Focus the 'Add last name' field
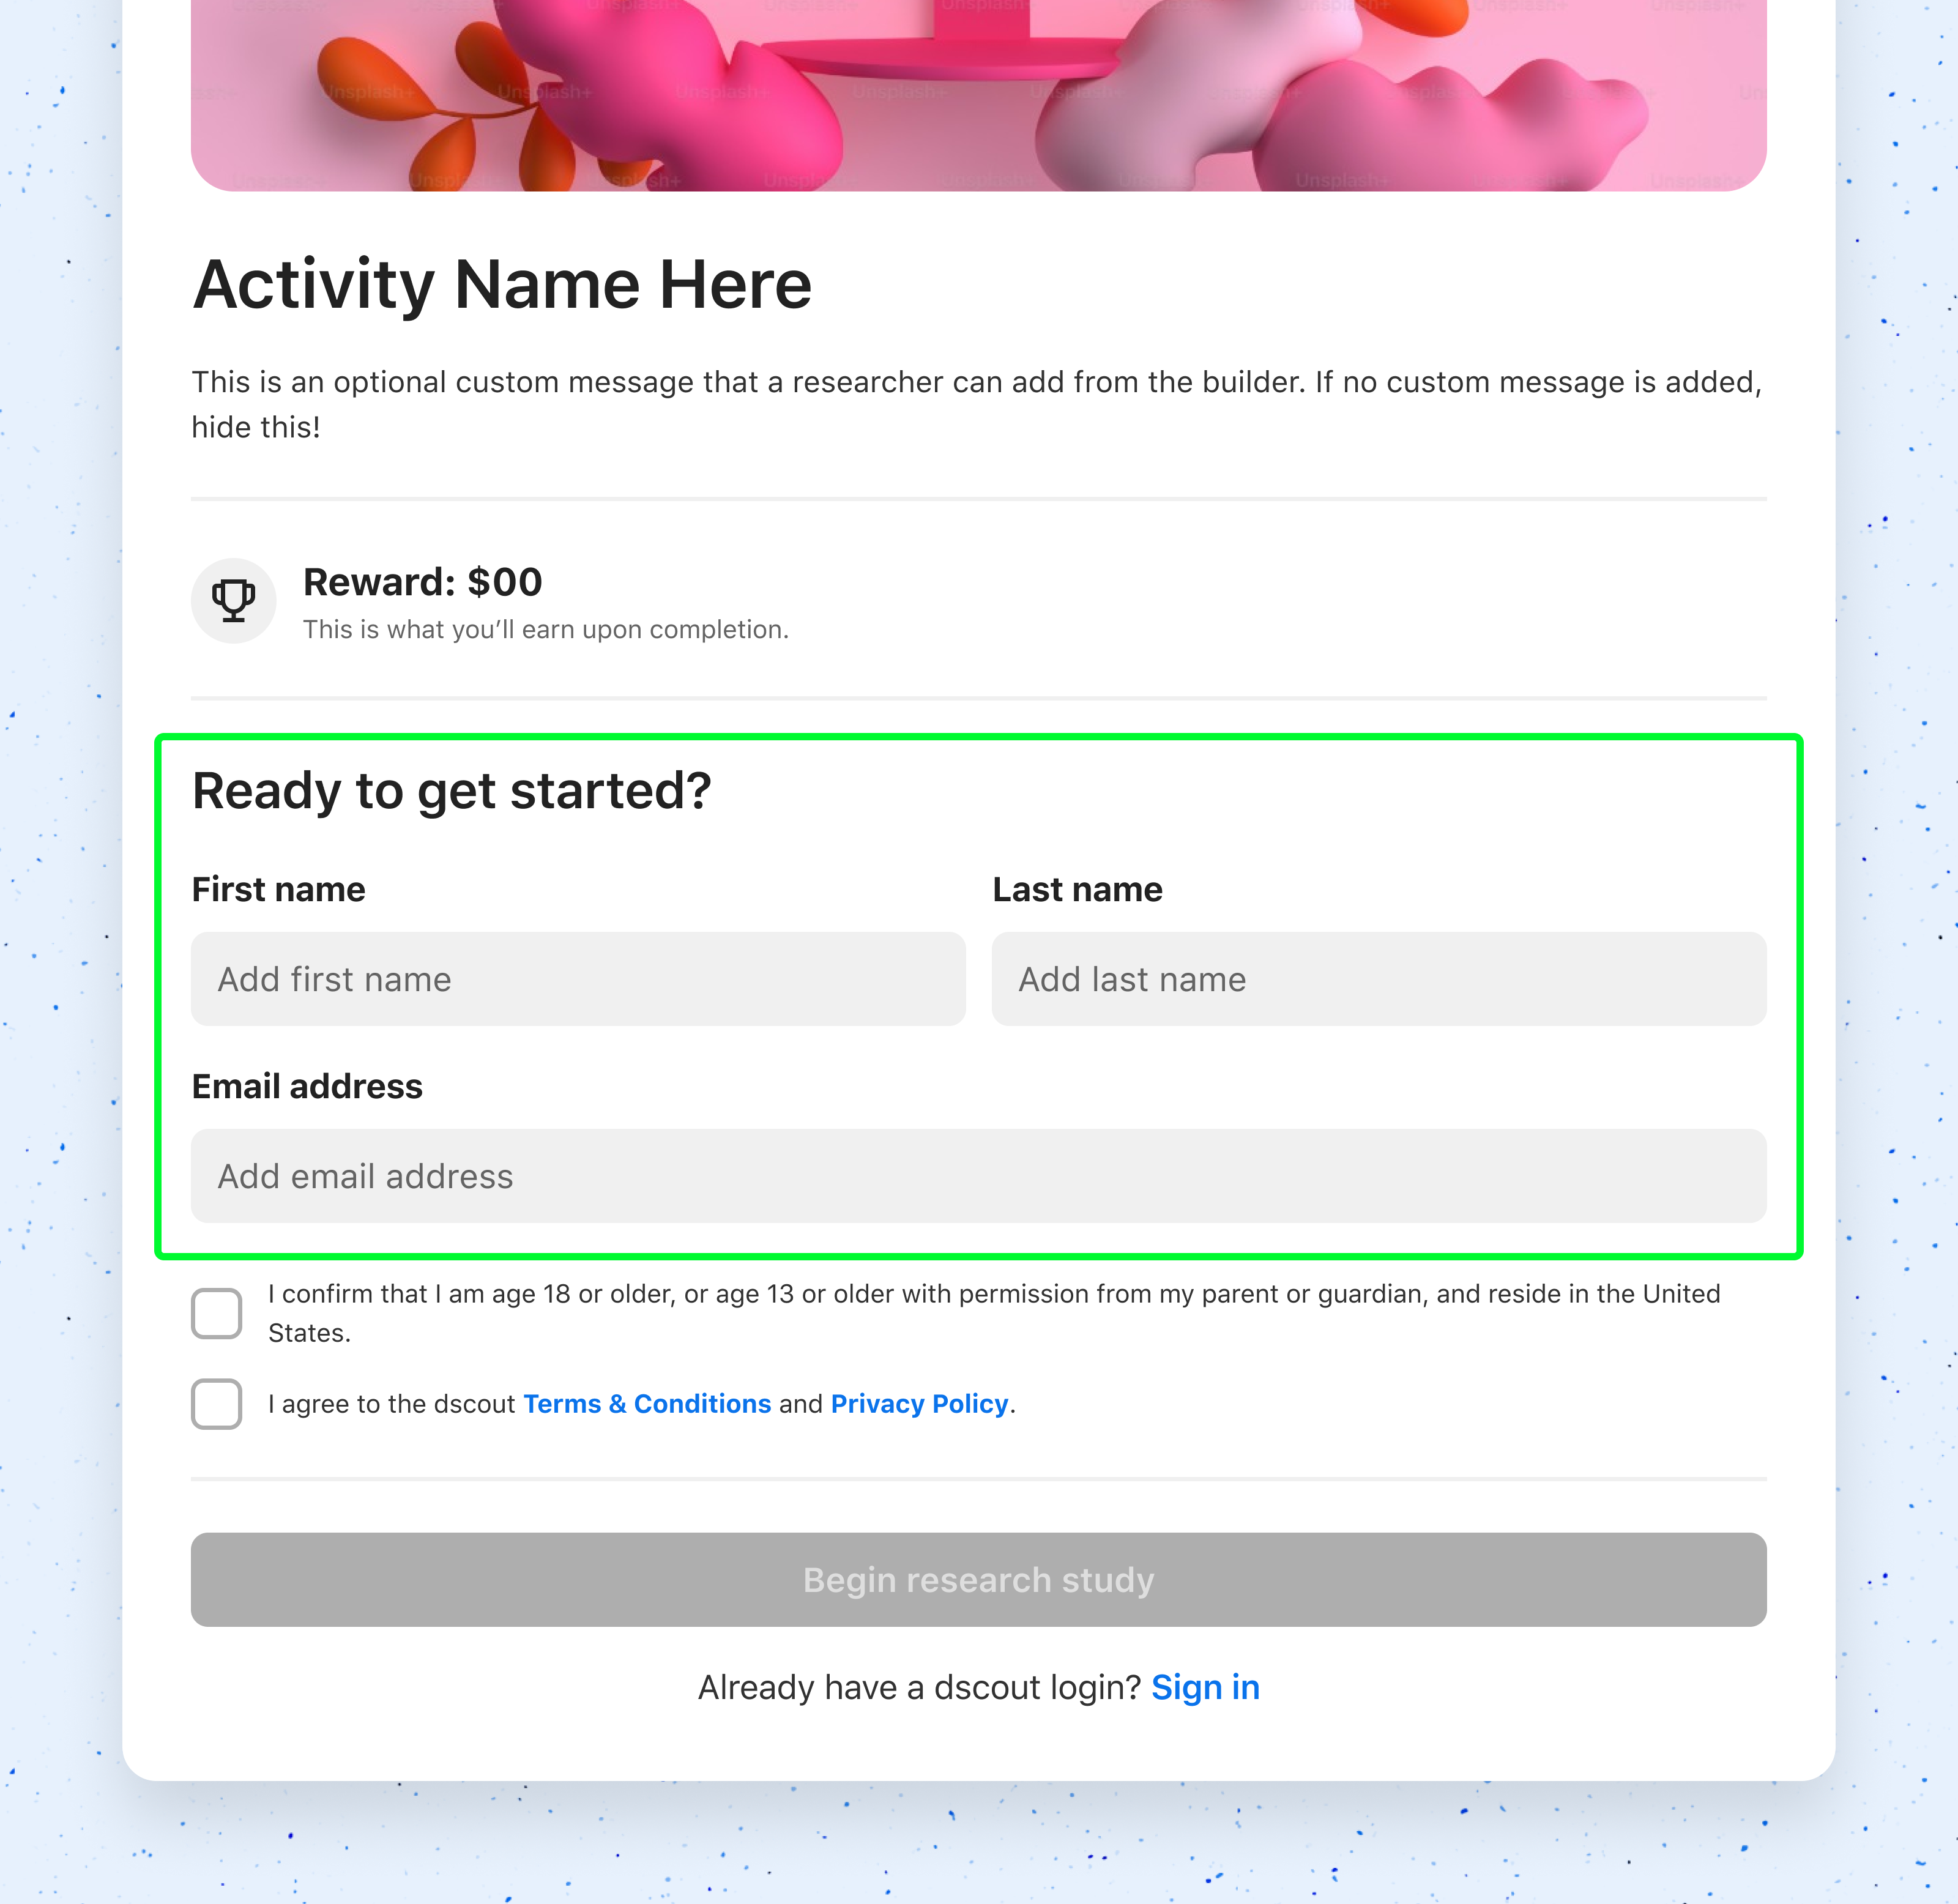The width and height of the screenshot is (1958, 1904). click(1378, 979)
